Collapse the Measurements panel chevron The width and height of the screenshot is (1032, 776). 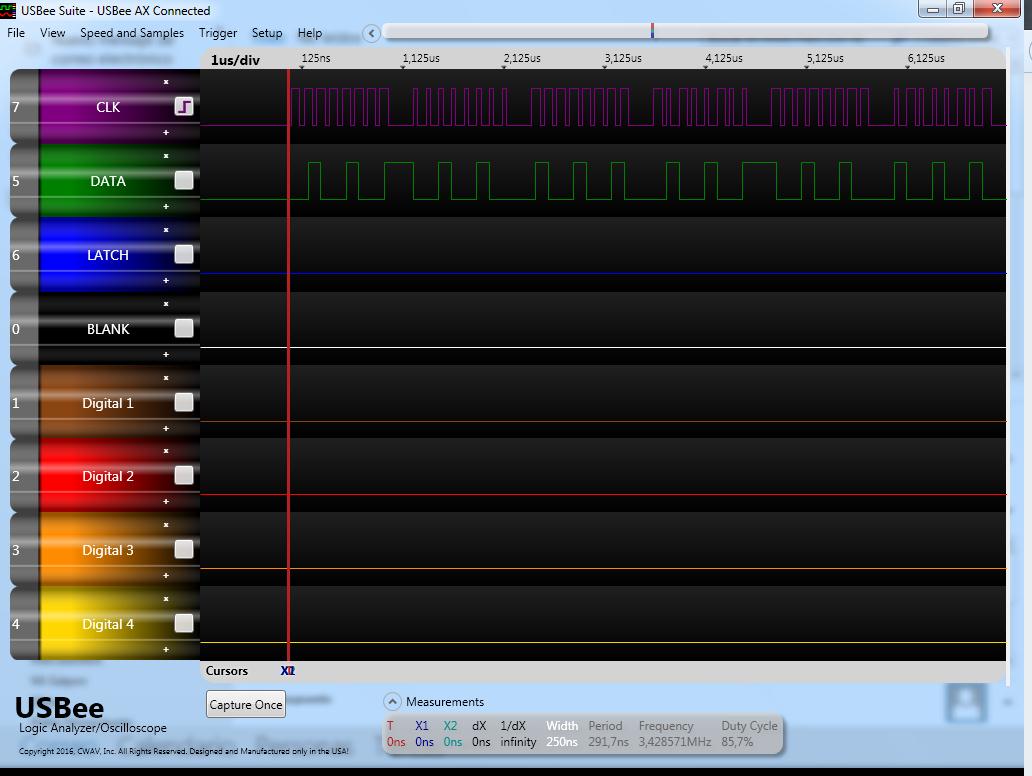point(392,702)
